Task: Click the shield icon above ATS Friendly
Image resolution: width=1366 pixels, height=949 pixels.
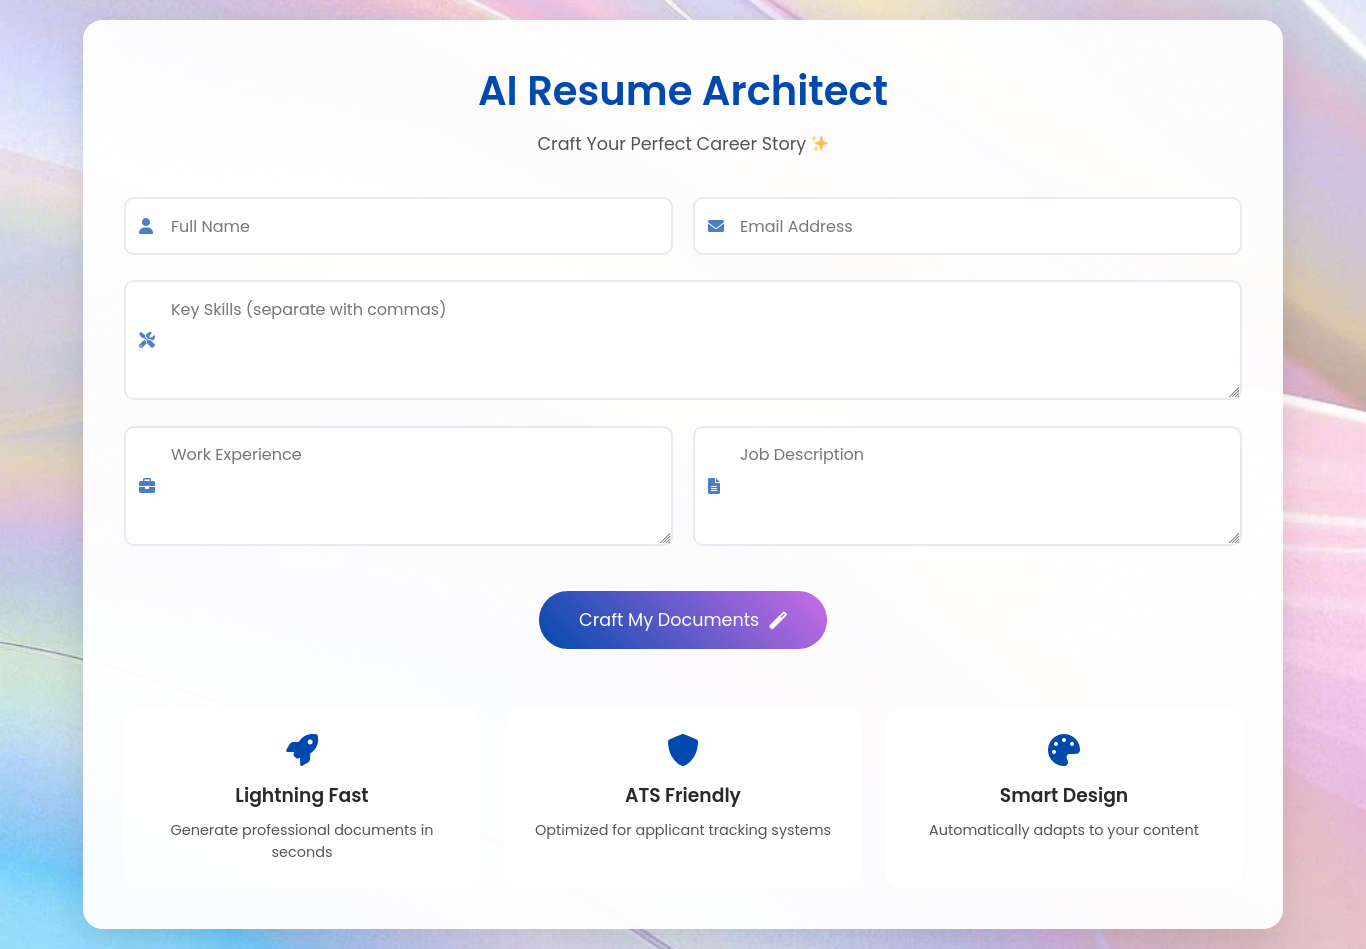Action: [x=682, y=750]
